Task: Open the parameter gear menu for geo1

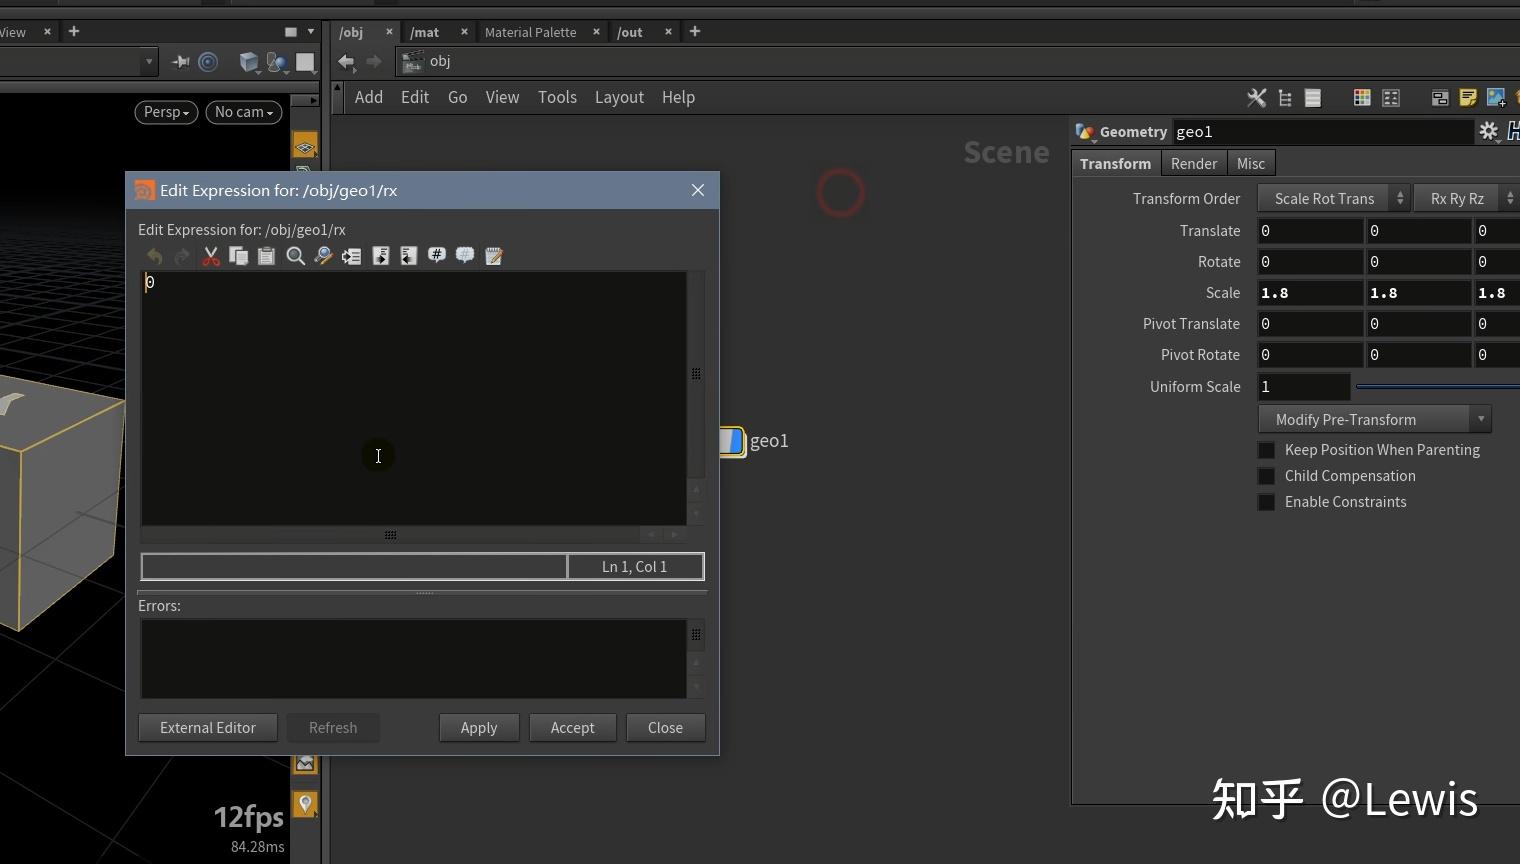Action: point(1488,131)
